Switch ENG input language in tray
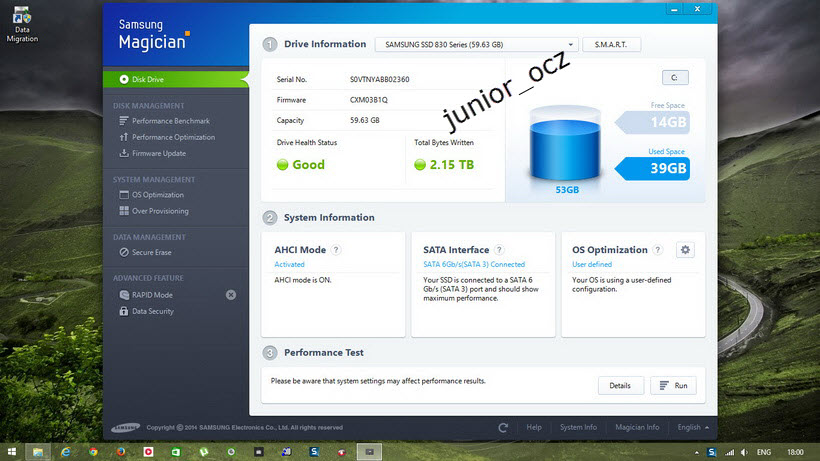The width and height of the screenshot is (820, 461). pyautogui.click(x=764, y=452)
